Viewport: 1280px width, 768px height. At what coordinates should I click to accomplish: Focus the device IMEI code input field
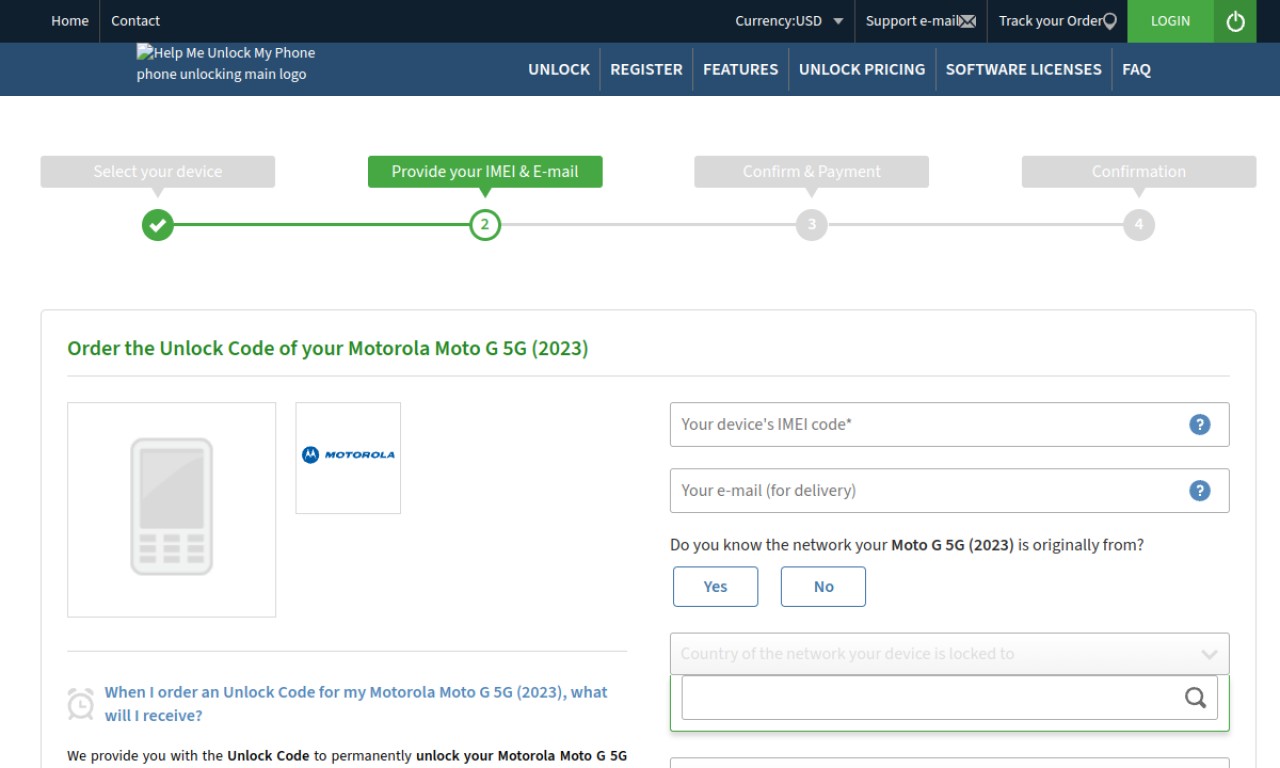949,424
